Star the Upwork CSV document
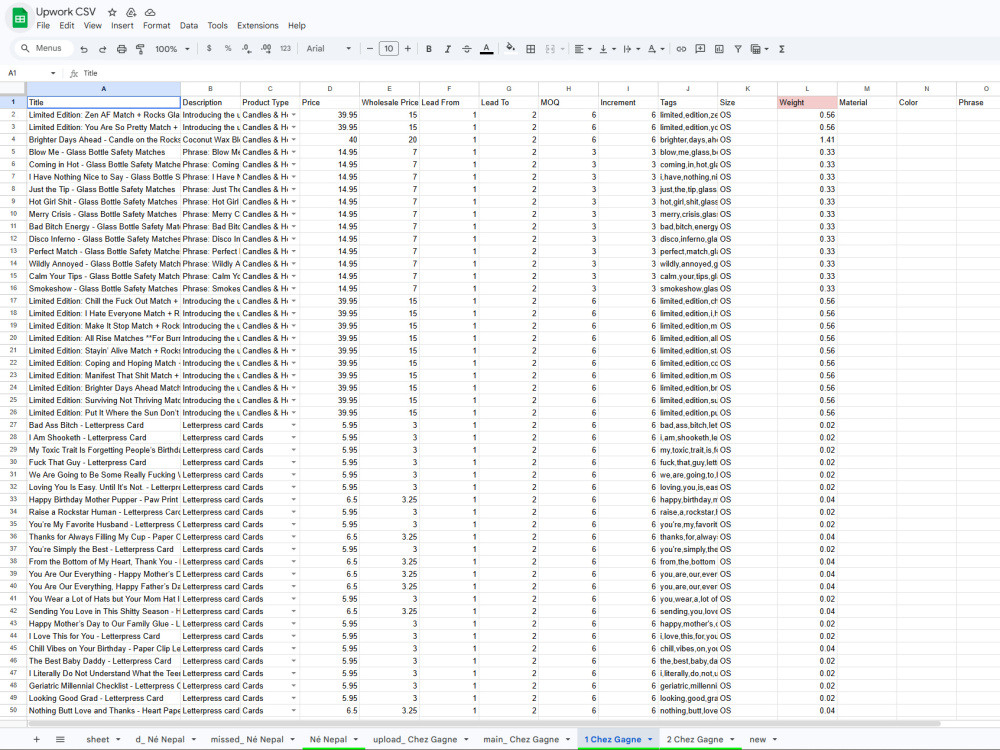The height and width of the screenshot is (750, 1000). (x=112, y=12)
